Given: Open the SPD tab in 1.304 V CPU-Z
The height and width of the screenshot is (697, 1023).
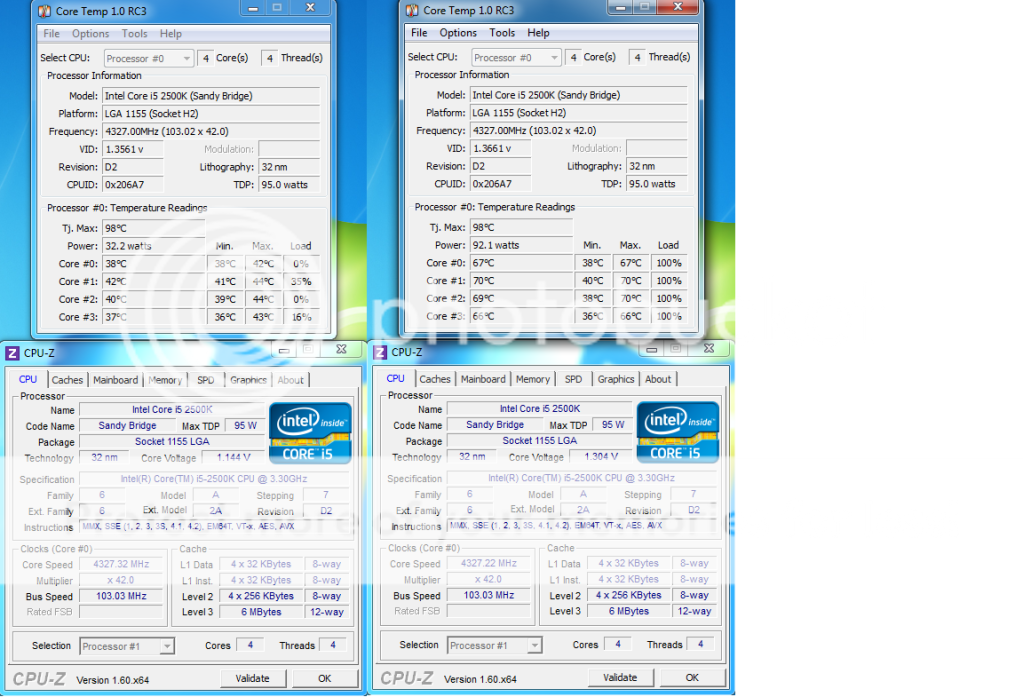Looking at the screenshot, I should 573,379.
